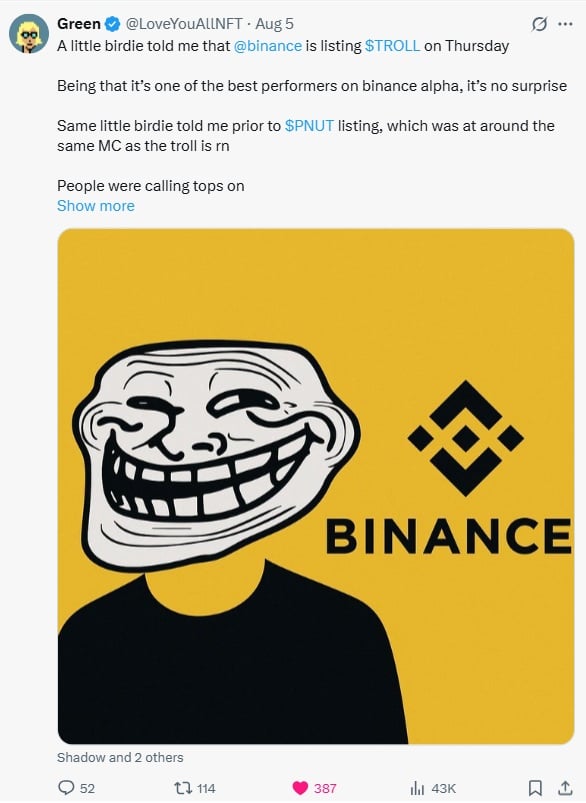
Task: Click the Green display name
Action: click(79, 24)
